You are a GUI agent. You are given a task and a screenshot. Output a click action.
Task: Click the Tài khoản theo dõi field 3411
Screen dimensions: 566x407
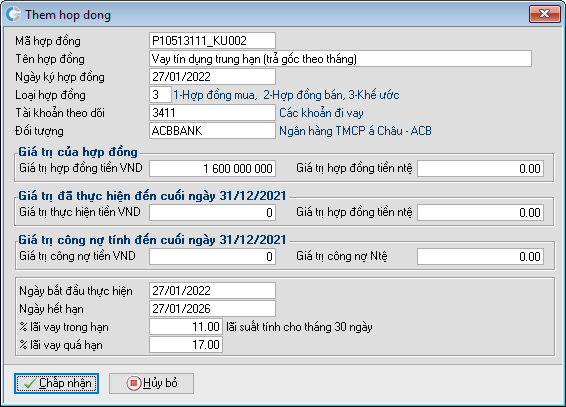tap(212, 113)
